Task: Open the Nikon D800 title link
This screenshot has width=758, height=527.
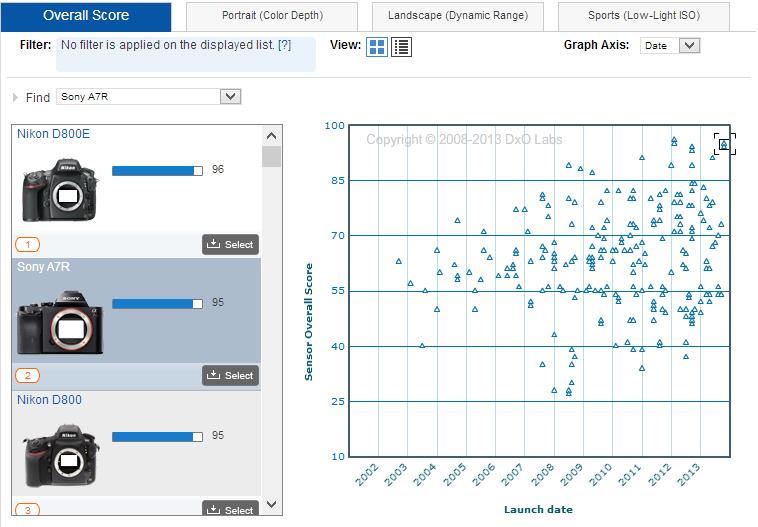Action: (49, 400)
